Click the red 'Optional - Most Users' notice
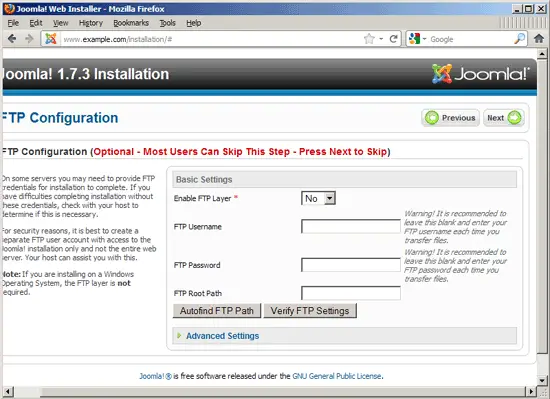The width and height of the screenshot is (550, 399). (240, 152)
